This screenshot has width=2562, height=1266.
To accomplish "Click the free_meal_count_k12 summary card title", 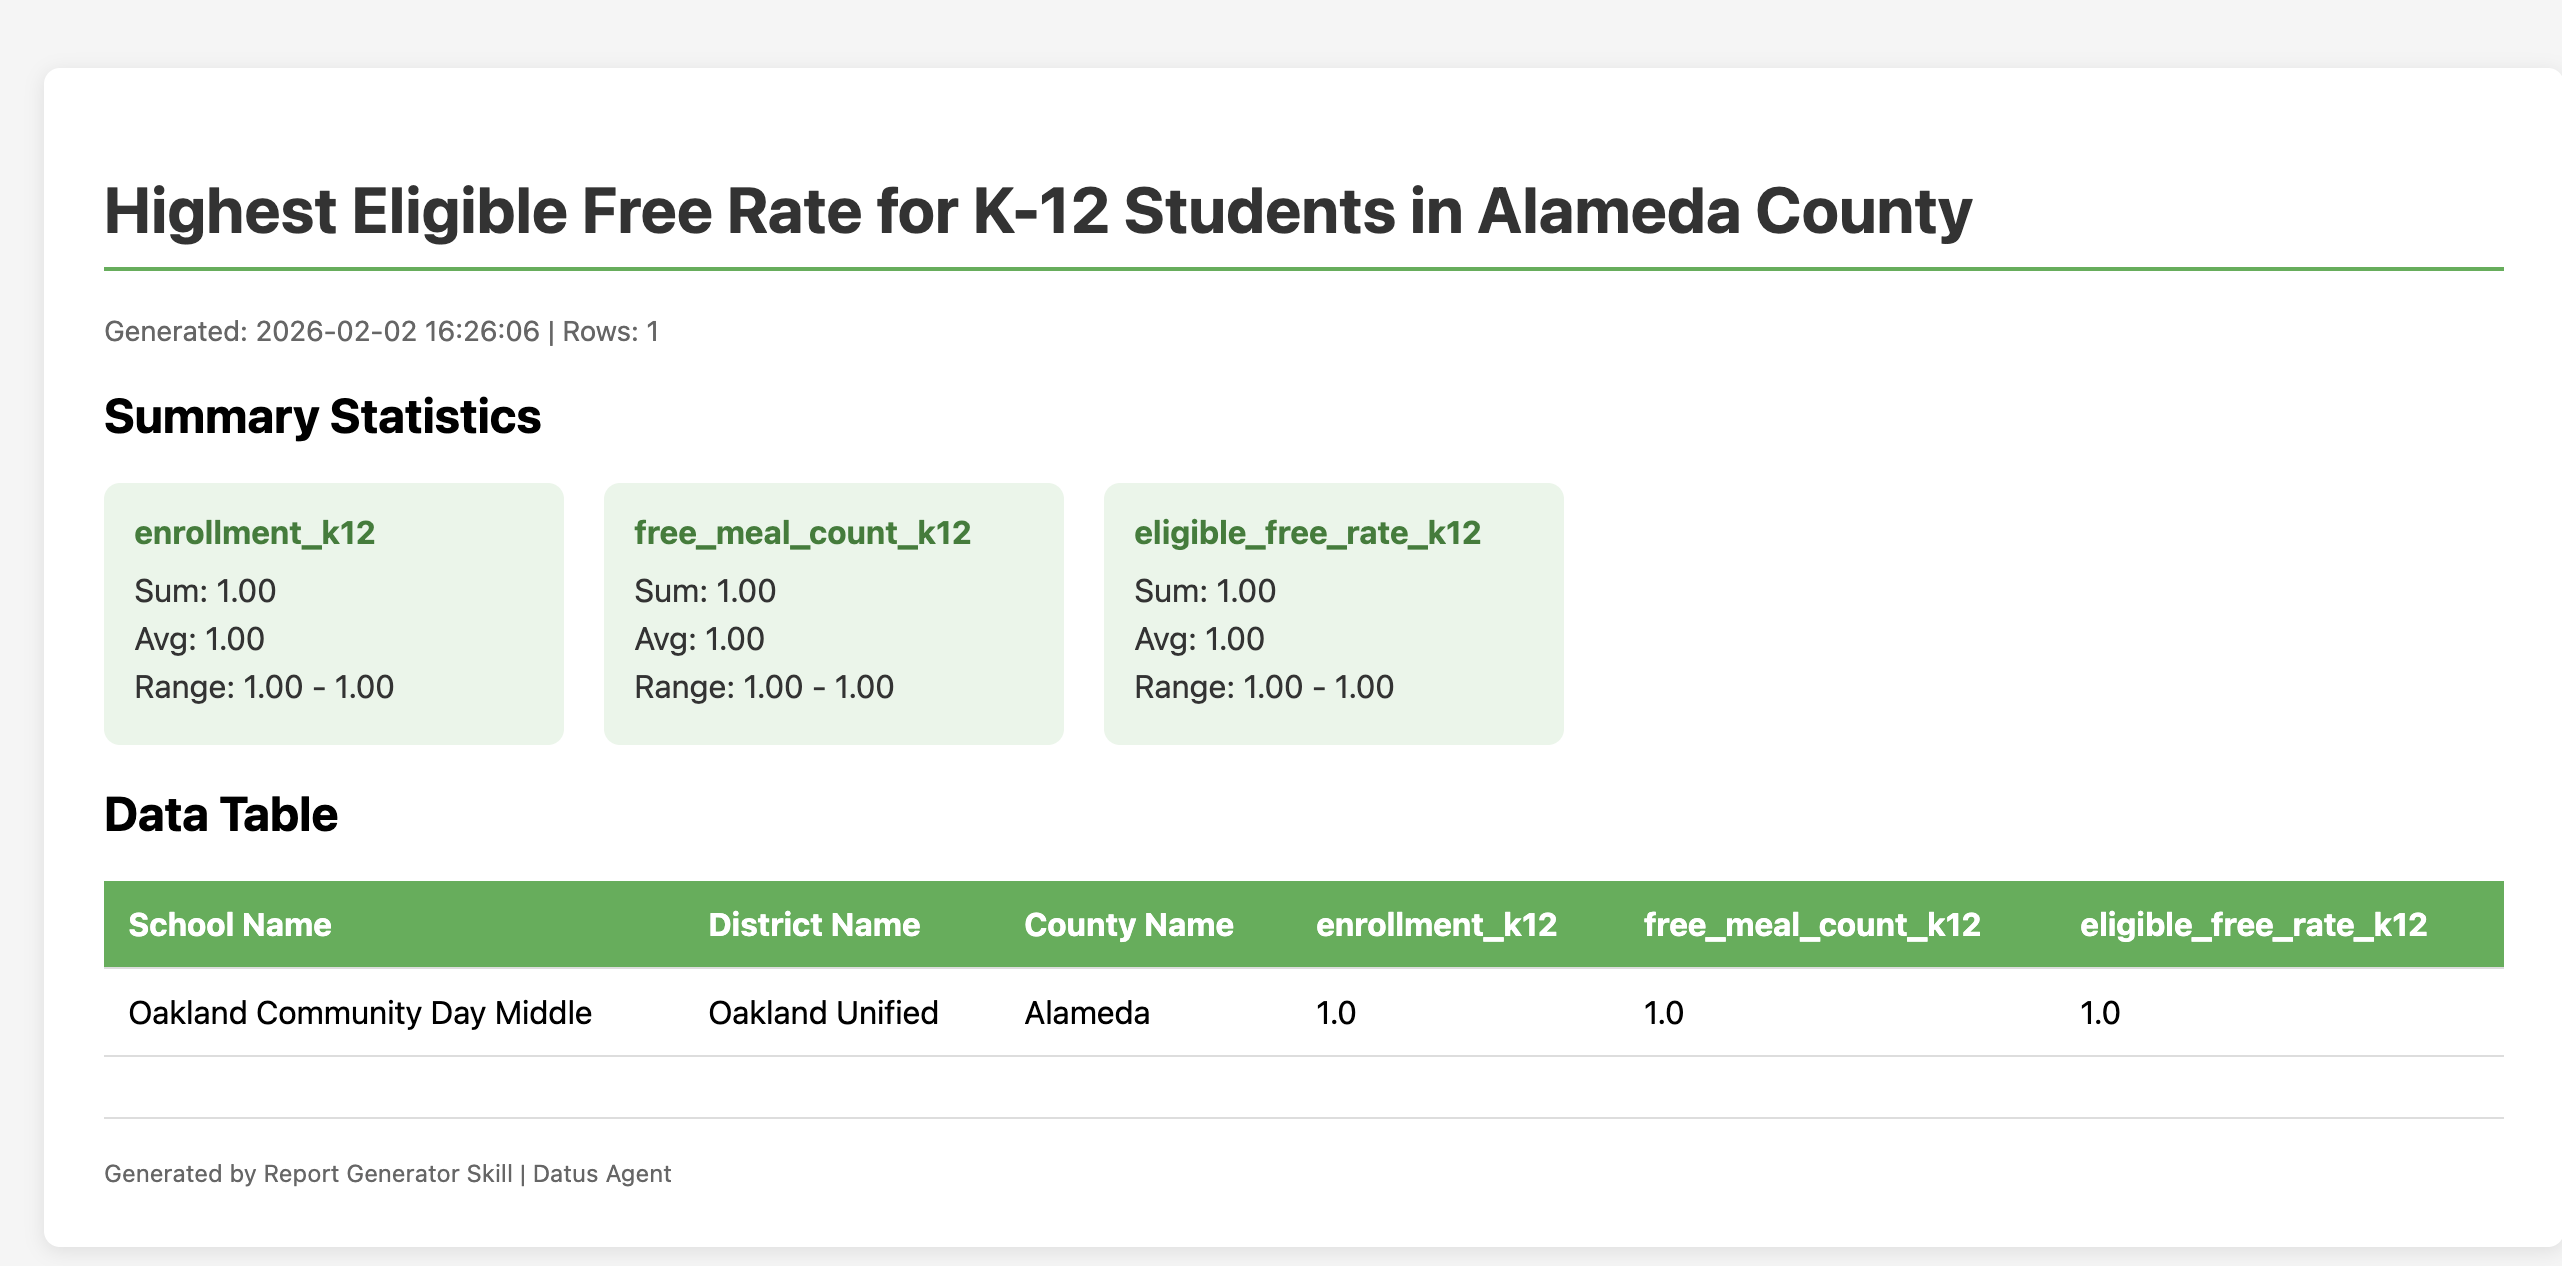I will (803, 533).
